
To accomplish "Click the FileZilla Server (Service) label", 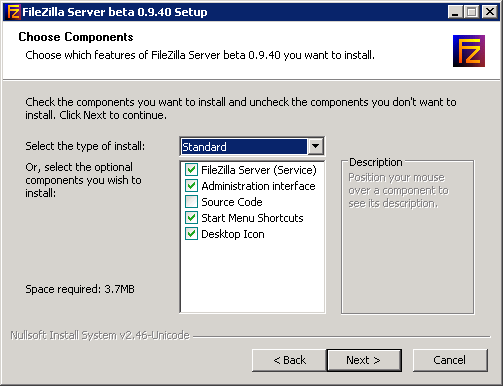I will [259, 170].
